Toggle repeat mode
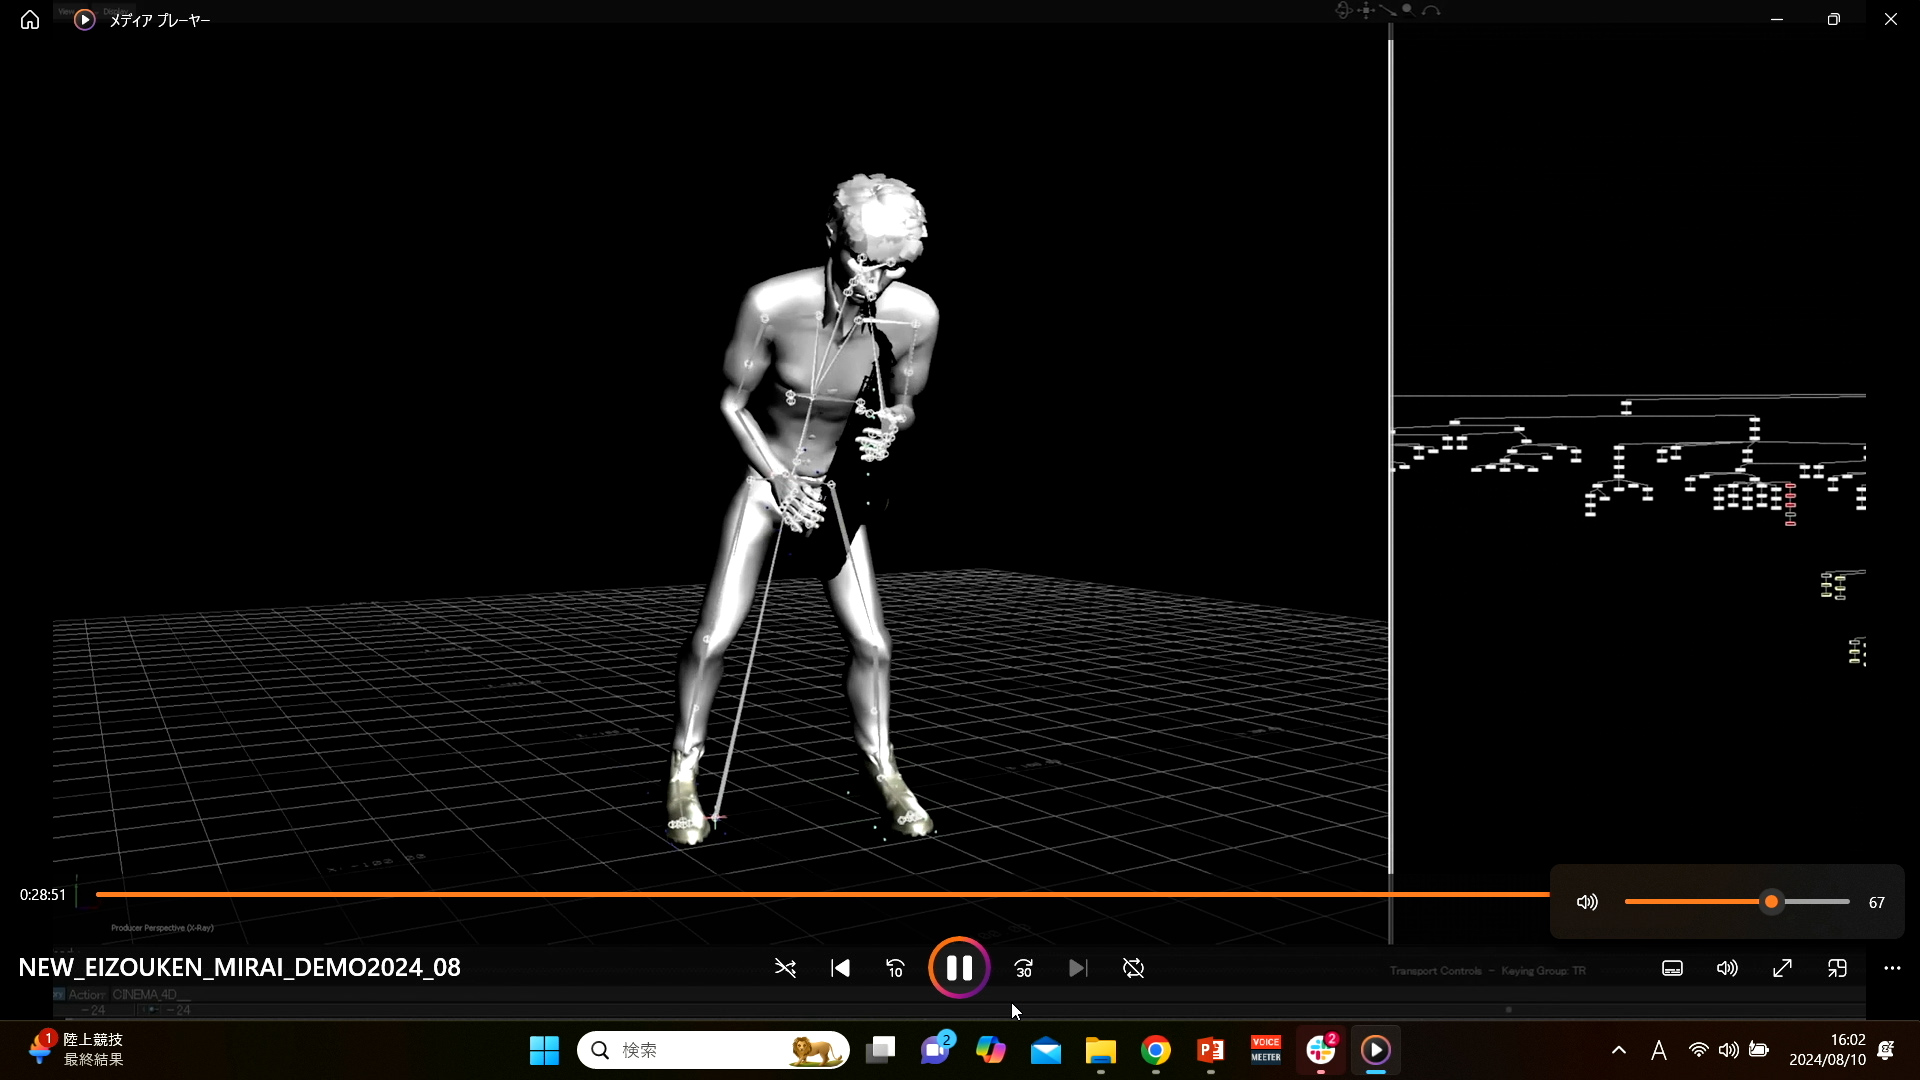This screenshot has height=1080, width=1920. click(1133, 968)
